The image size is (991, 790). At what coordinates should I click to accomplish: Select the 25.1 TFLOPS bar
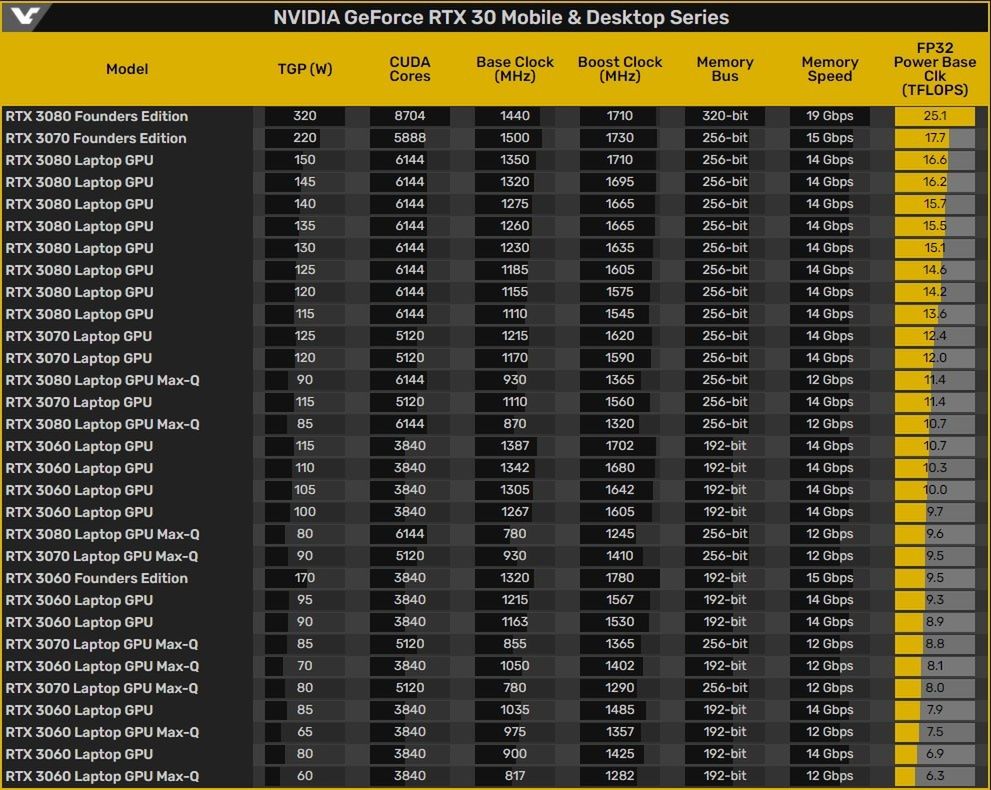(x=935, y=116)
